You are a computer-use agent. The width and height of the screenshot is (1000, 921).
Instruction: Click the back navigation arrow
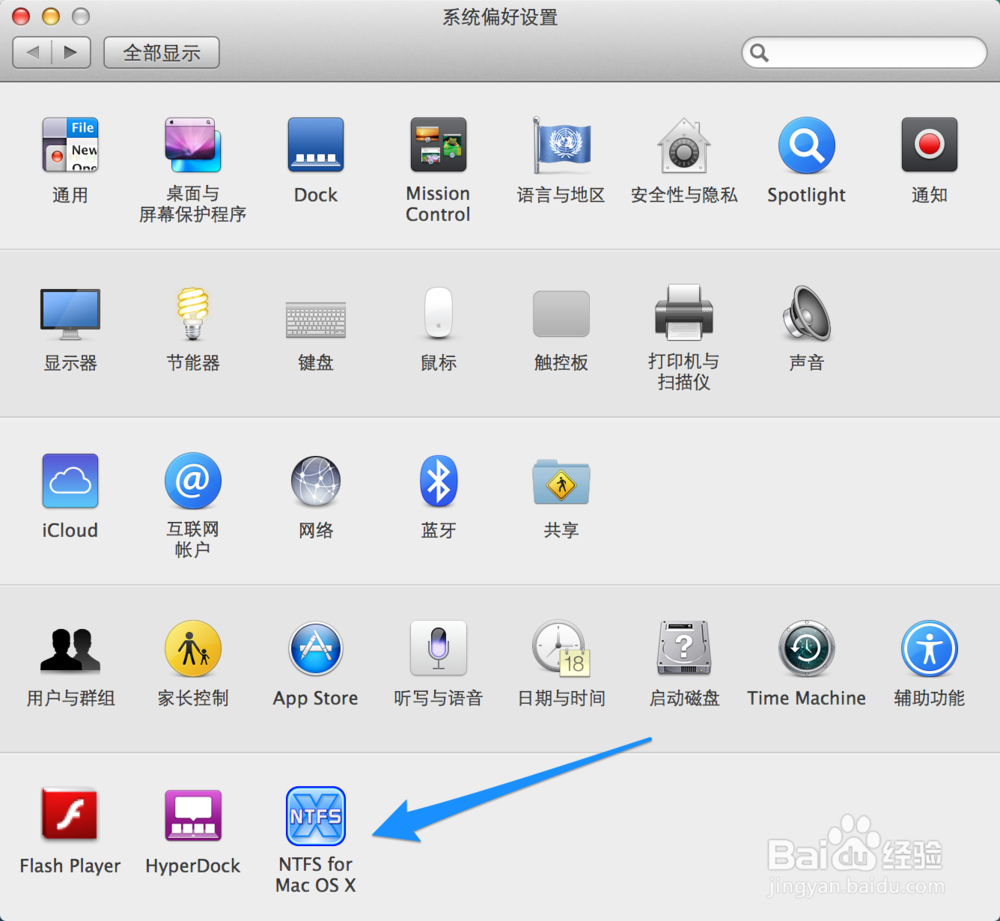pyautogui.click(x=31, y=52)
